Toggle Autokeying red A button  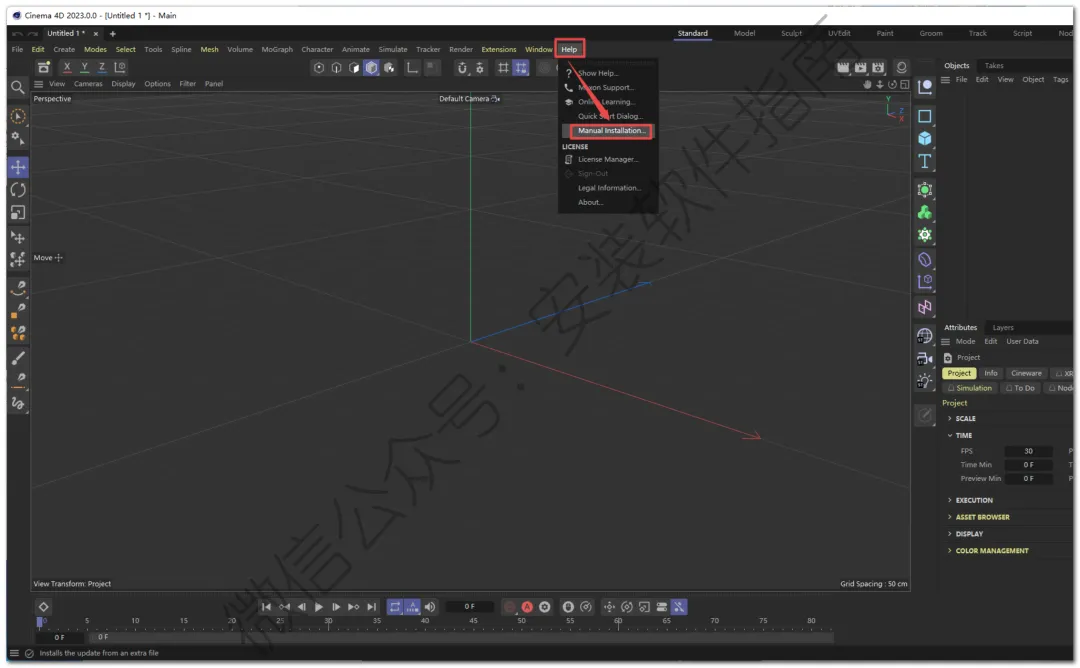point(527,607)
